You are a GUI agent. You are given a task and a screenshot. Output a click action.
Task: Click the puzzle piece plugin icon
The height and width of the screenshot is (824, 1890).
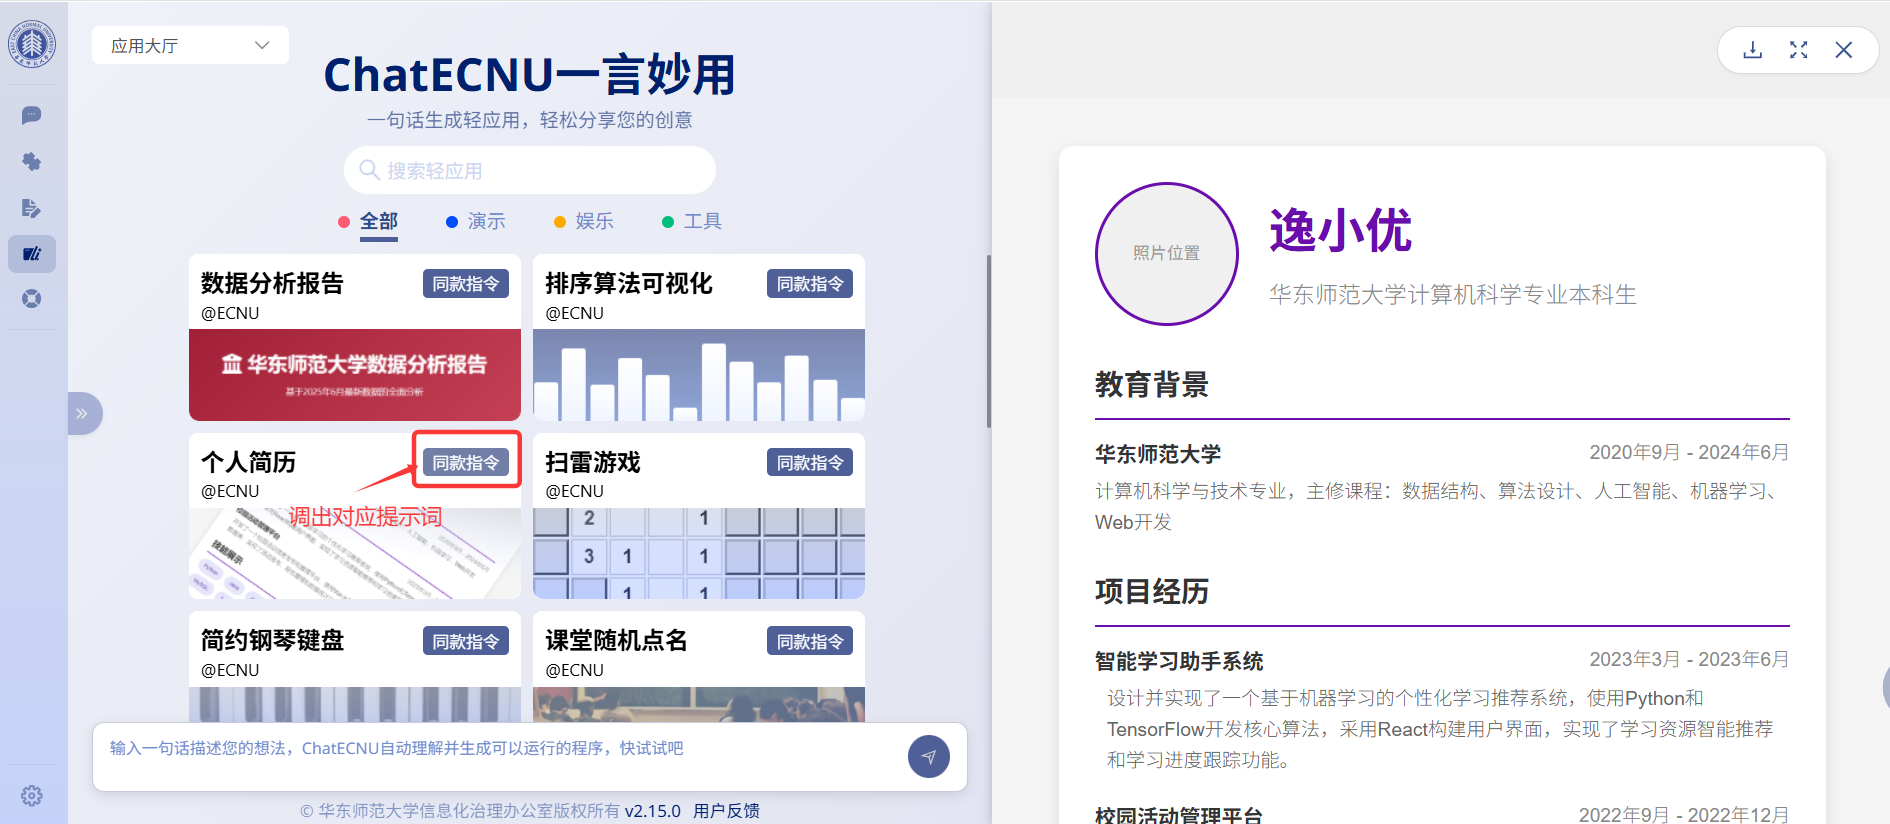click(x=31, y=162)
